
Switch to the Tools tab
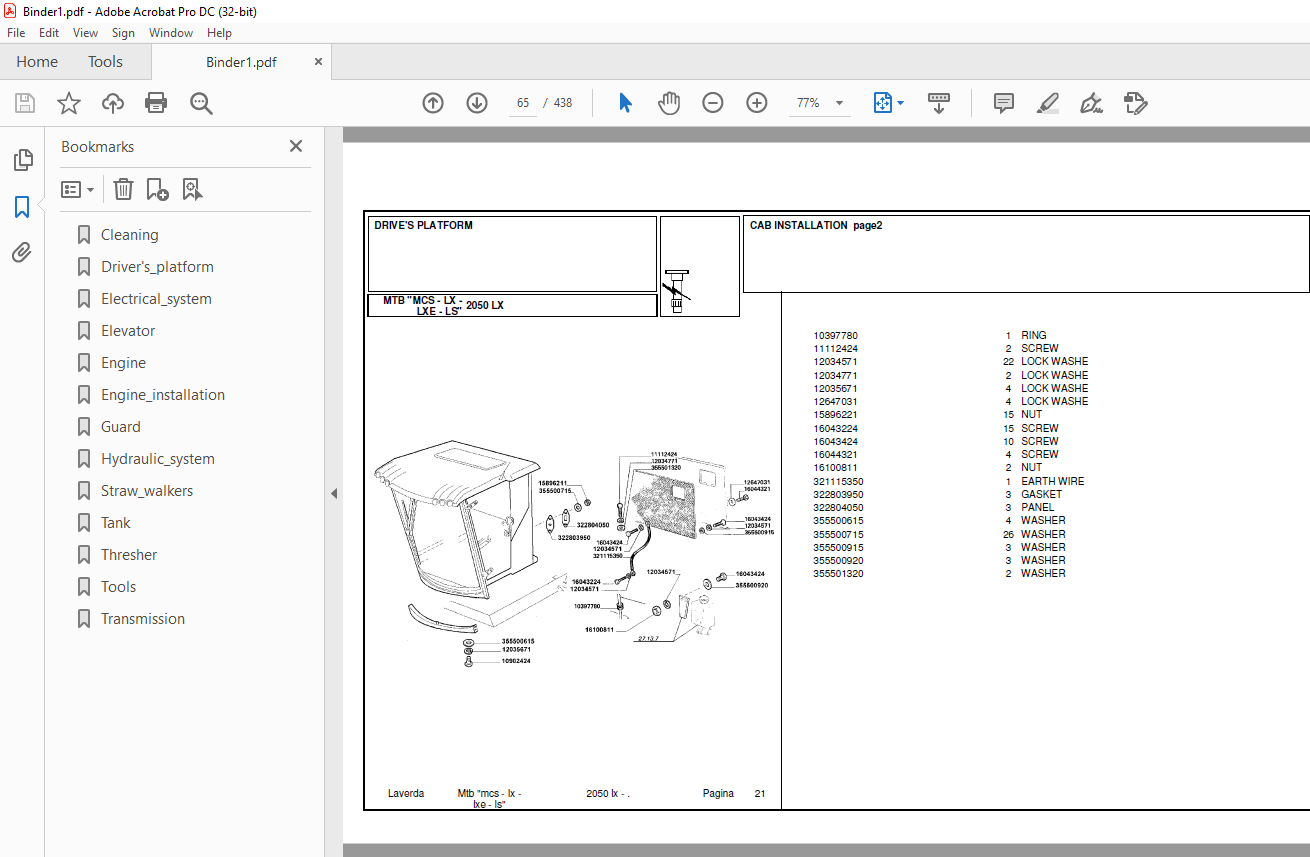click(105, 62)
